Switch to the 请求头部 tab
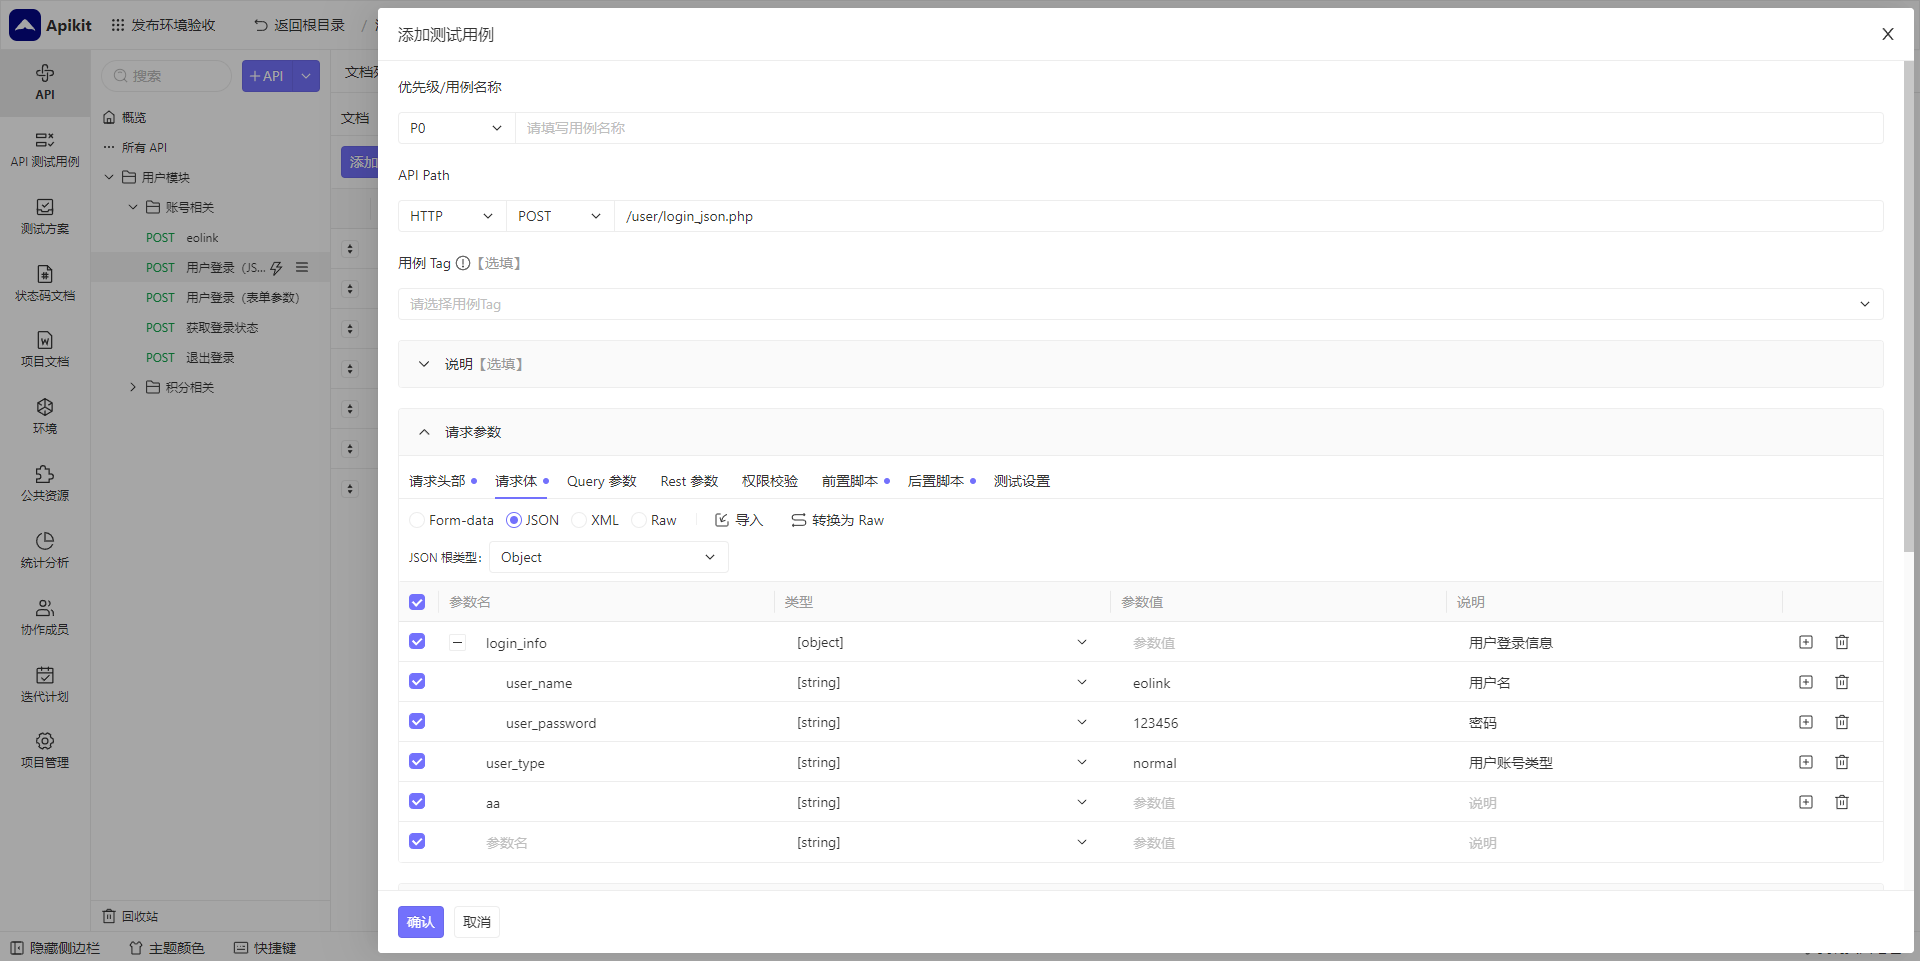Screen dimensions: 1920x961 click(437, 481)
